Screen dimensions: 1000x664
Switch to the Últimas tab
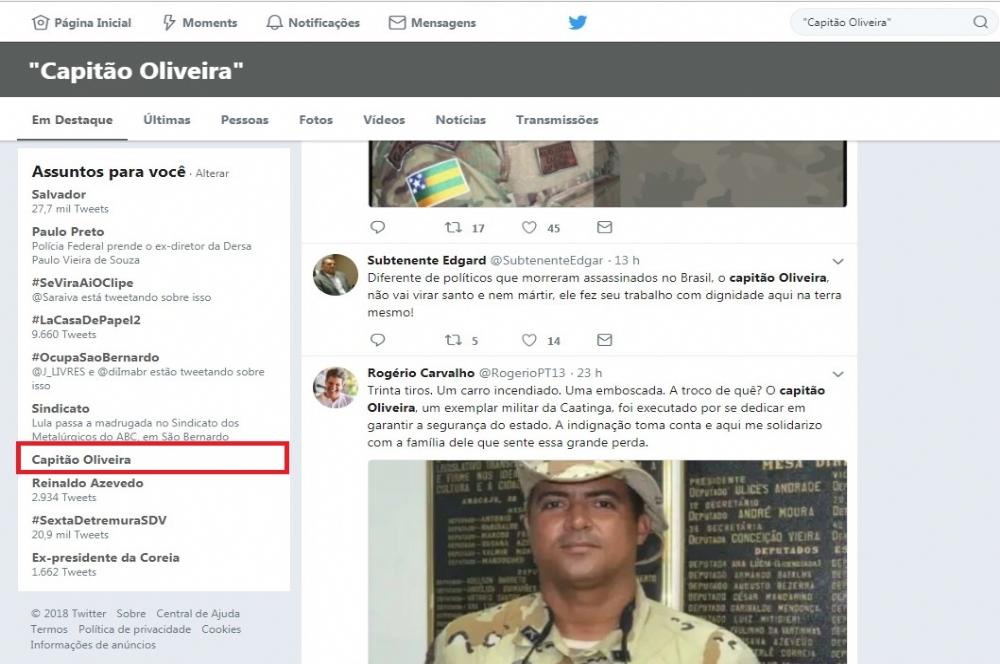pos(166,120)
